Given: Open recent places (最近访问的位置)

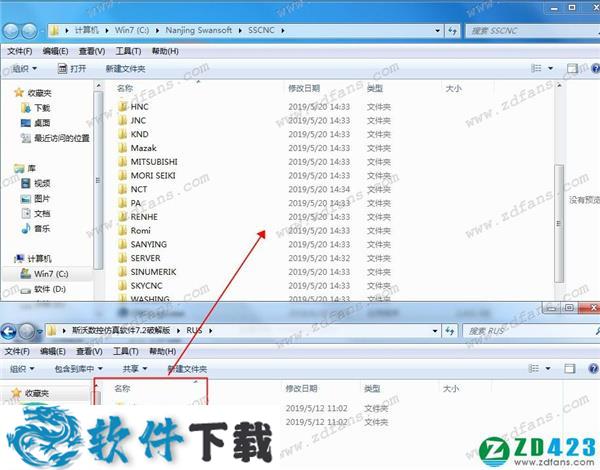Looking at the screenshot, I should (55, 138).
